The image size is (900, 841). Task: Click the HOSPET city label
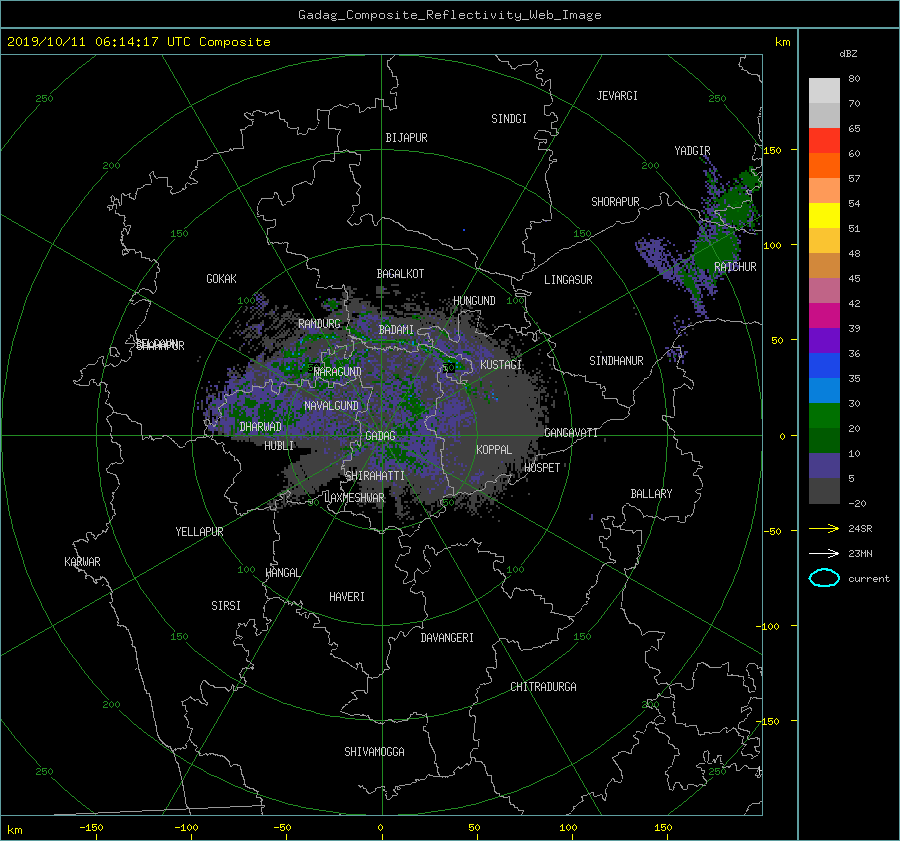click(542, 468)
